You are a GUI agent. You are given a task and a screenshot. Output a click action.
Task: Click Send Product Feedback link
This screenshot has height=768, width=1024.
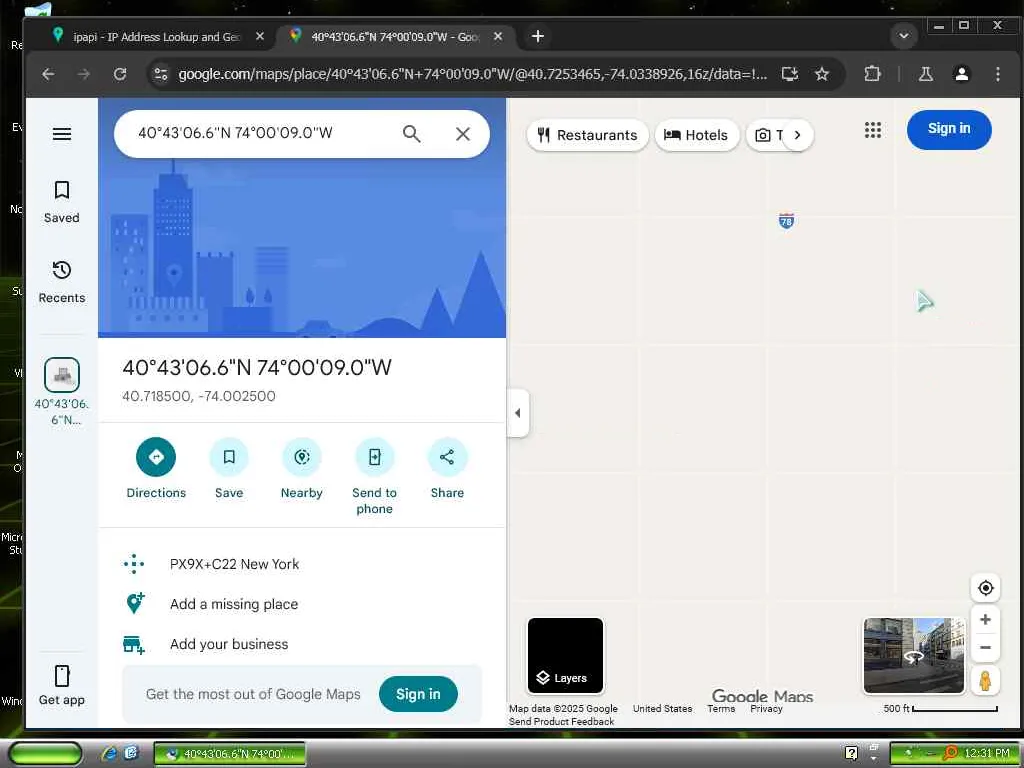[x=562, y=722]
